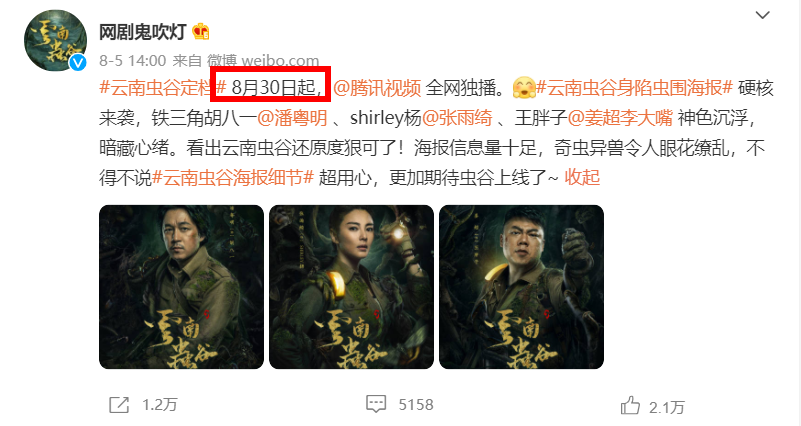Click the 网剧鬼吹灯 profile avatar
This screenshot has height=426, width=801.
pos(55,40)
